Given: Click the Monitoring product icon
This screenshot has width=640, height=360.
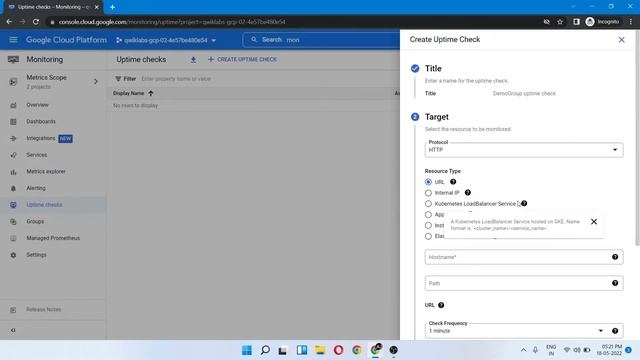Looking at the screenshot, I should pos(13,60).
